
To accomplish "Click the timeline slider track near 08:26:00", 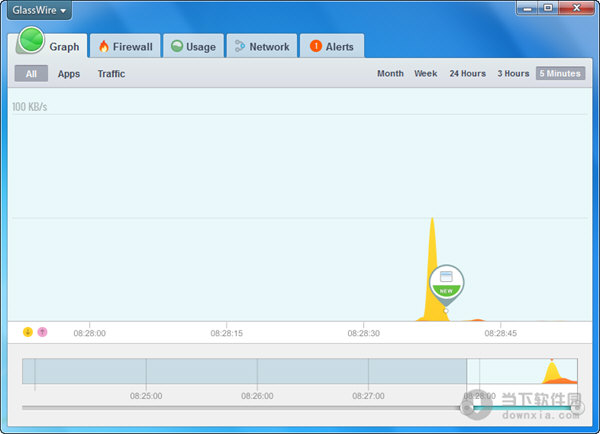I will click(257, 408).
